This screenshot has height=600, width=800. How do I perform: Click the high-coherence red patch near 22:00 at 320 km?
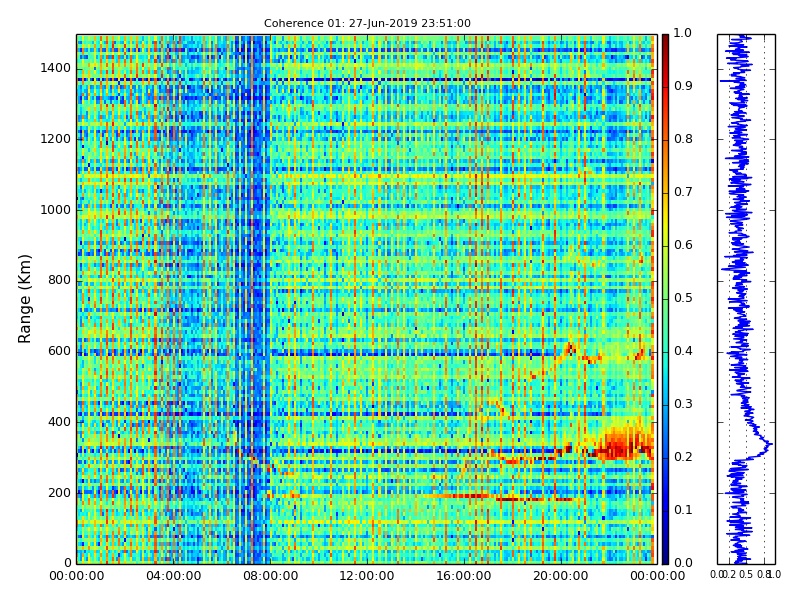point(622,444)
